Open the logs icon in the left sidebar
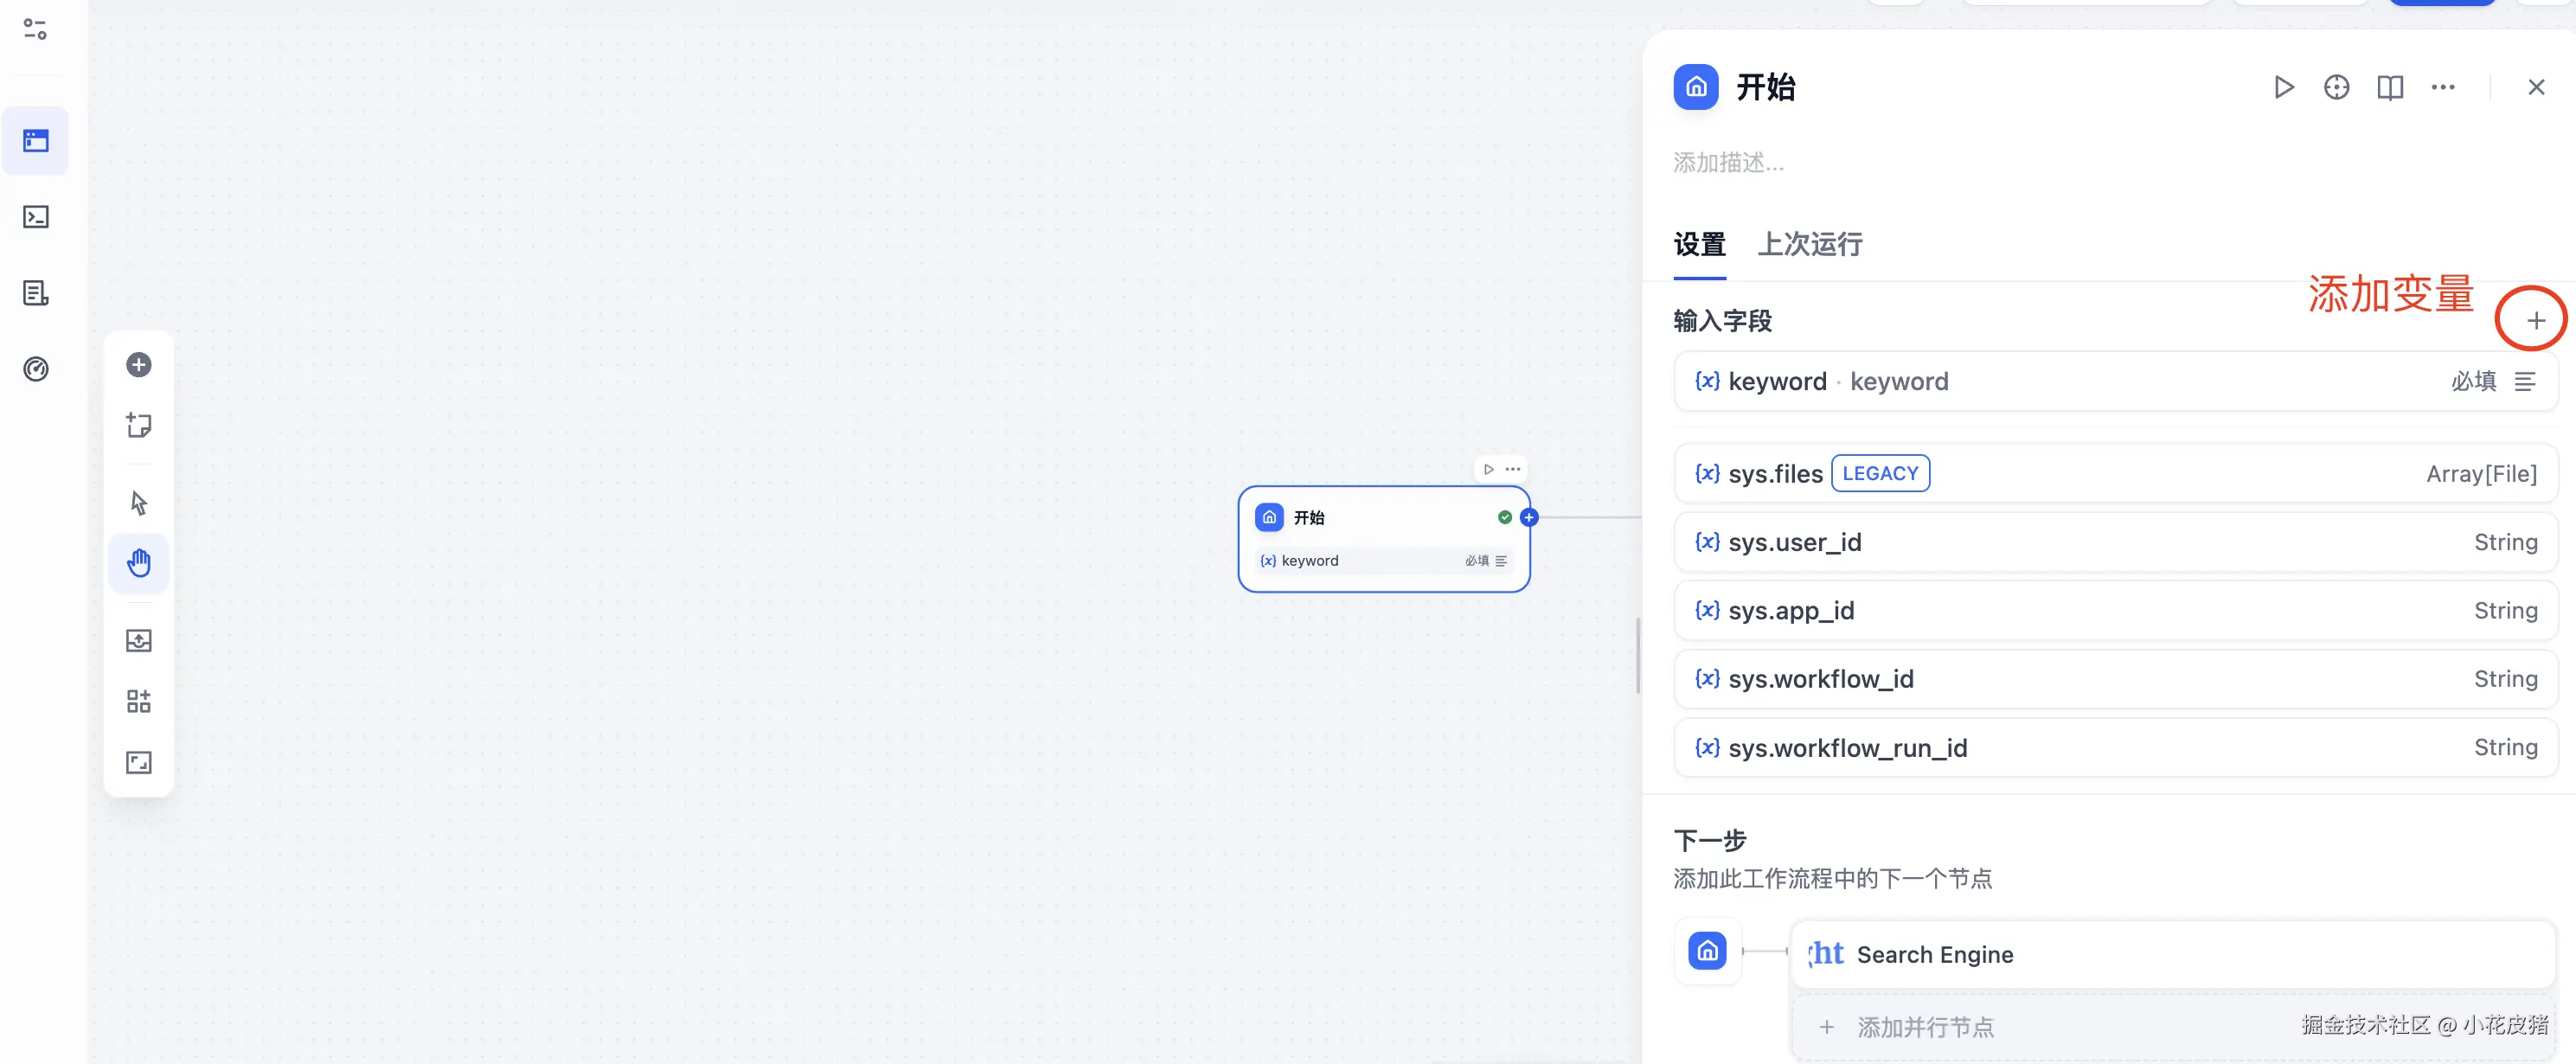Image resolution: width=2576 pixels, height=1064 pixels. point(36,293)
